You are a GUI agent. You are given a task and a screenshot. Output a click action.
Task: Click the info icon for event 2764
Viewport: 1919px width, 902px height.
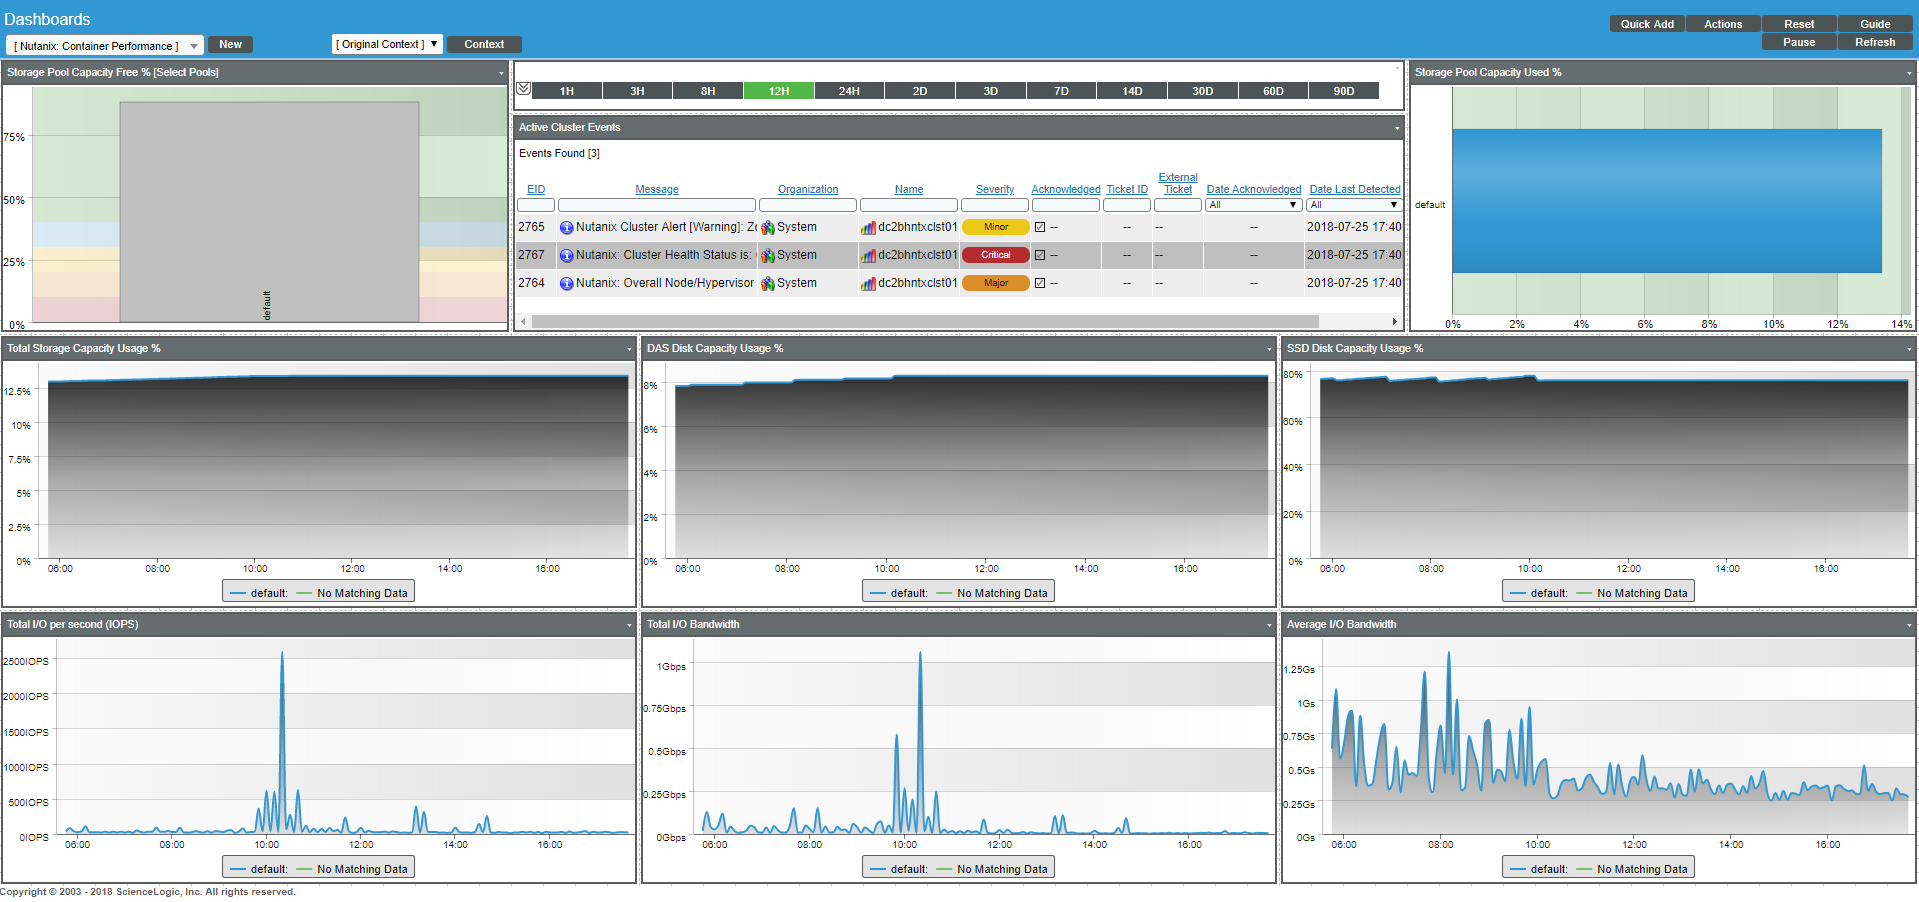pos(566,284)
